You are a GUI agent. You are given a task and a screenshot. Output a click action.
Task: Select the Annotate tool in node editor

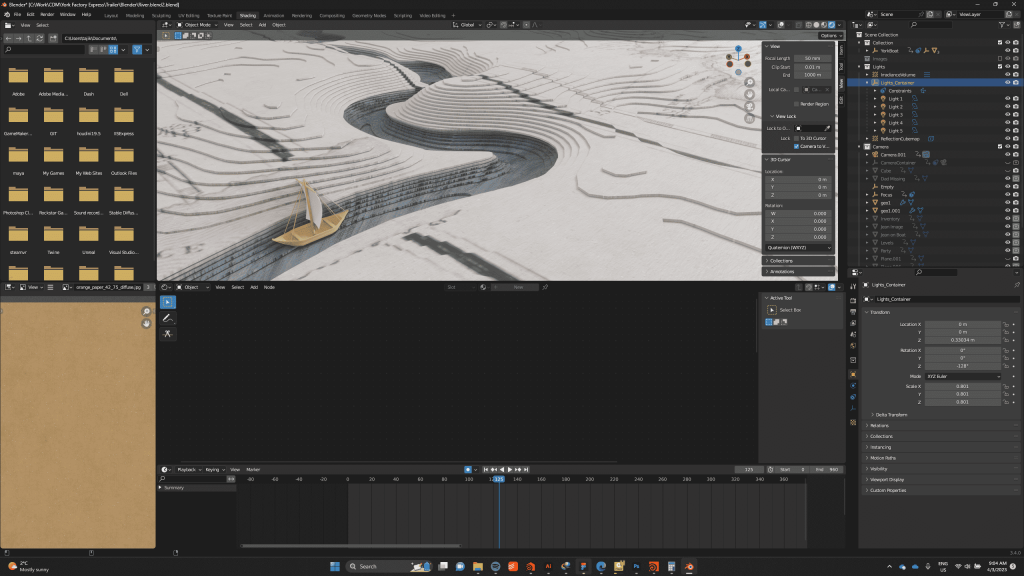[168, 318]
